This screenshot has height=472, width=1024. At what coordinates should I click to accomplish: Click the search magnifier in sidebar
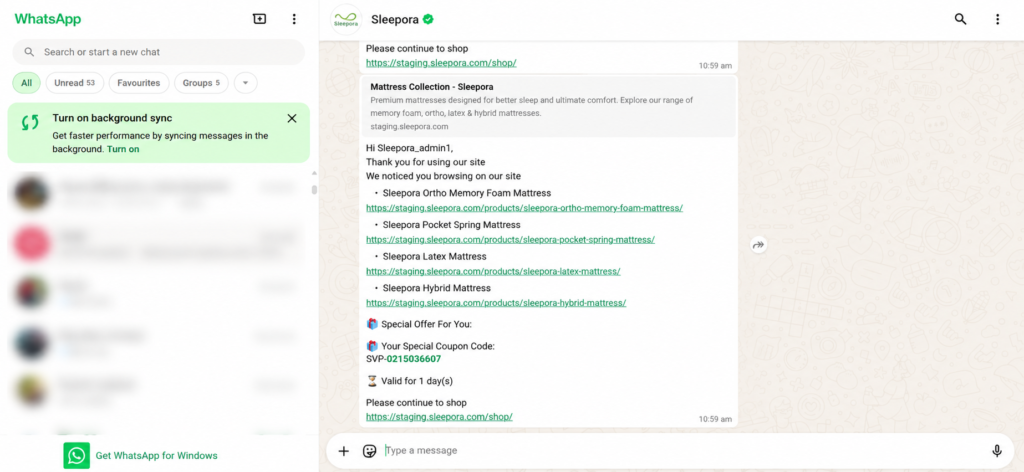[x=29, y=52]
